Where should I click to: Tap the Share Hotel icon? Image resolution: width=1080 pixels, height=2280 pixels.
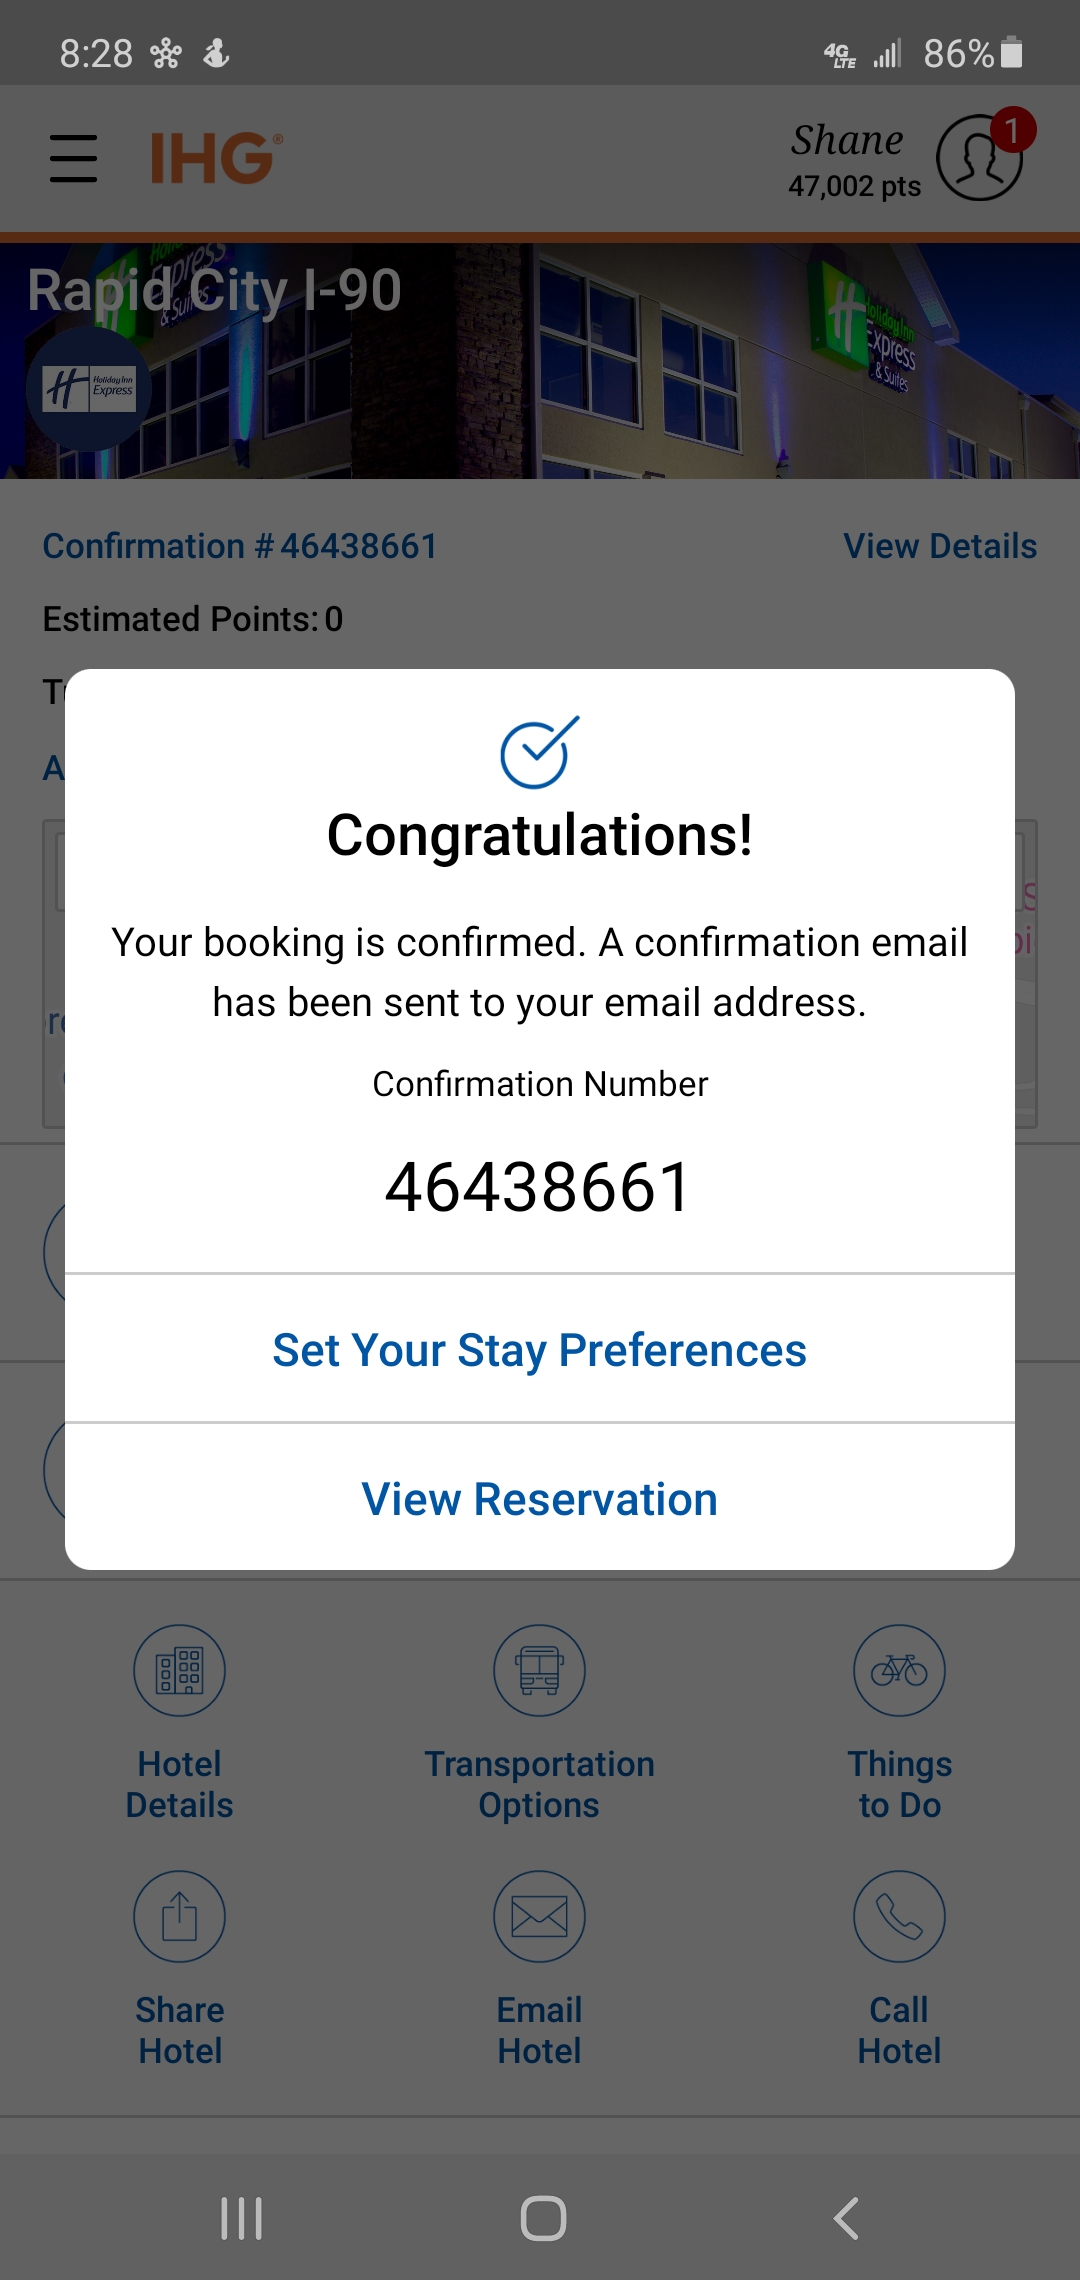(x=180, y=1917)
